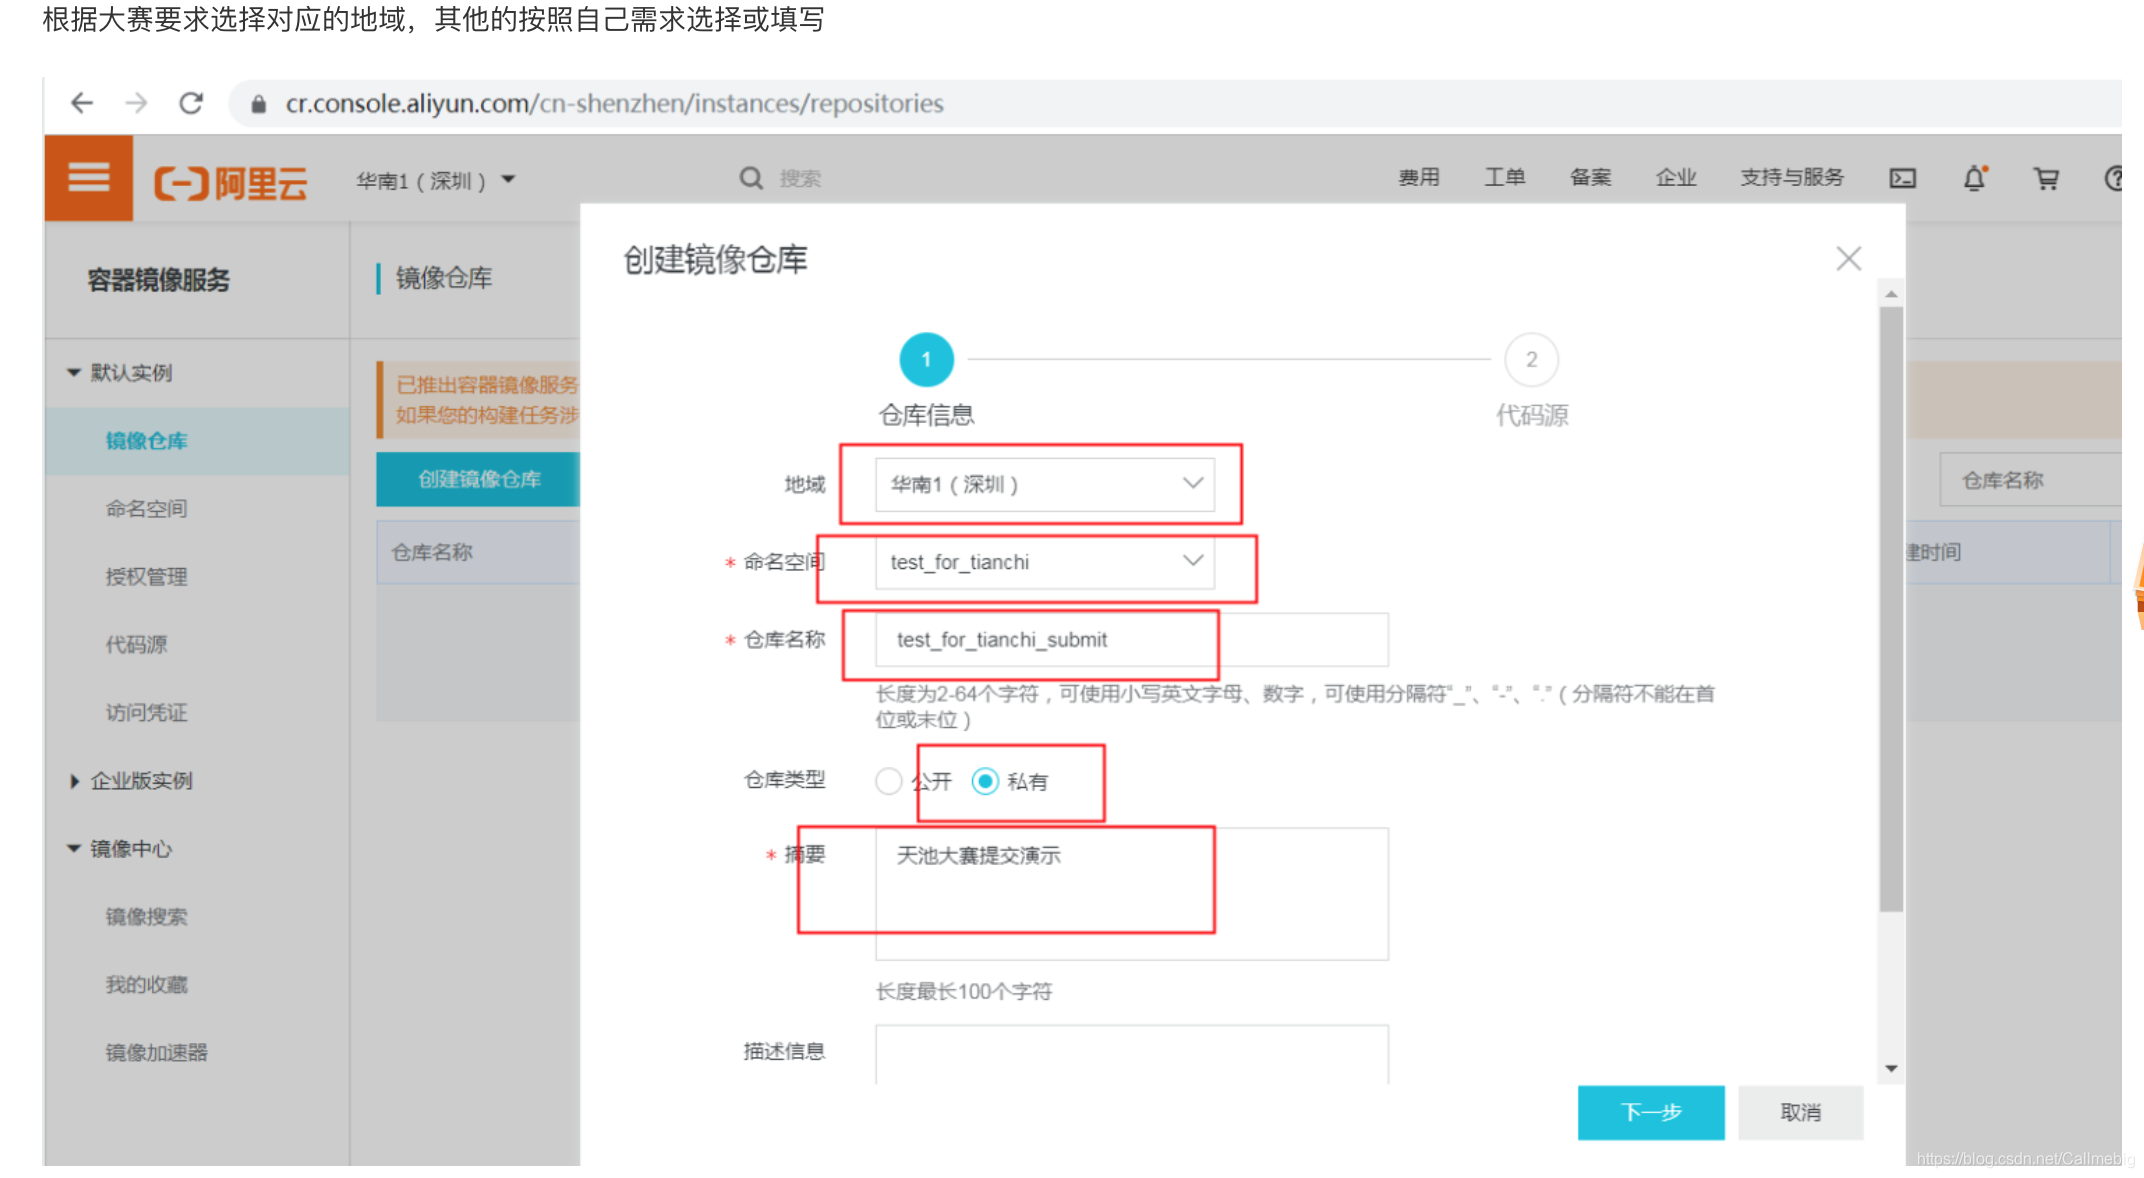Go back using the browser back arrow
This screenshot has width=2144, height=1178.
[81, 103]
